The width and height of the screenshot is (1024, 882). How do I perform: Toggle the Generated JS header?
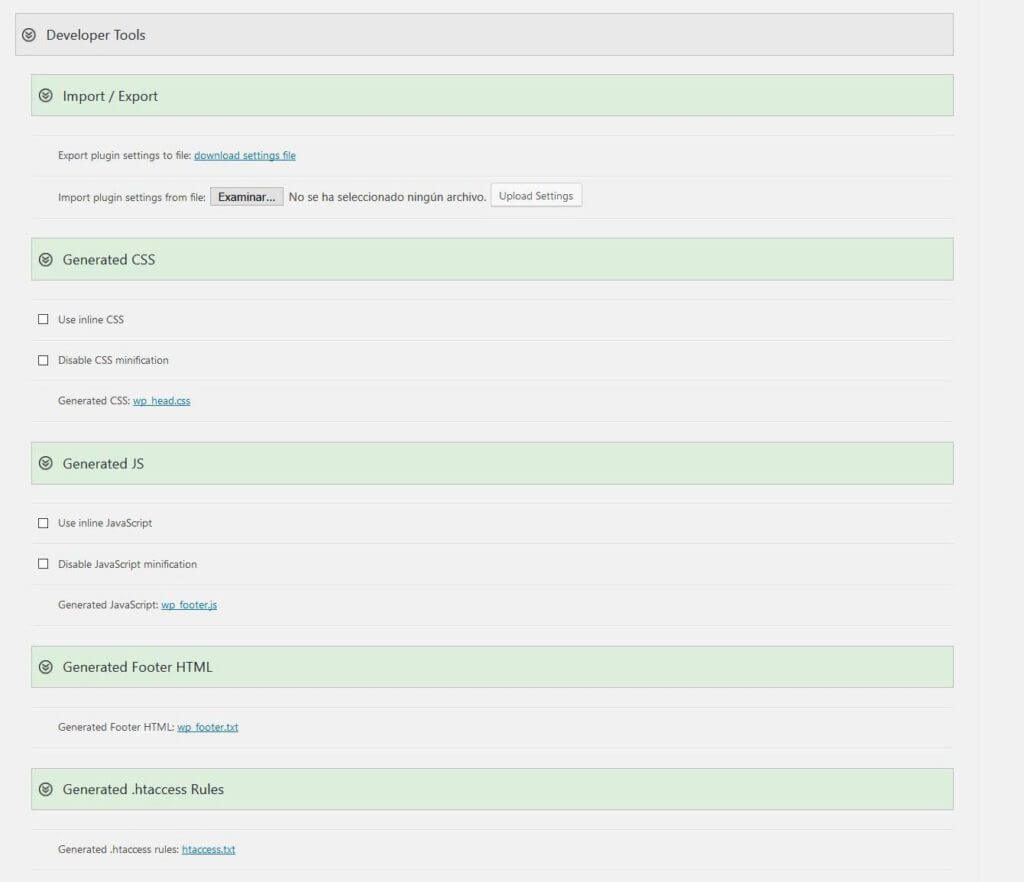492,464
